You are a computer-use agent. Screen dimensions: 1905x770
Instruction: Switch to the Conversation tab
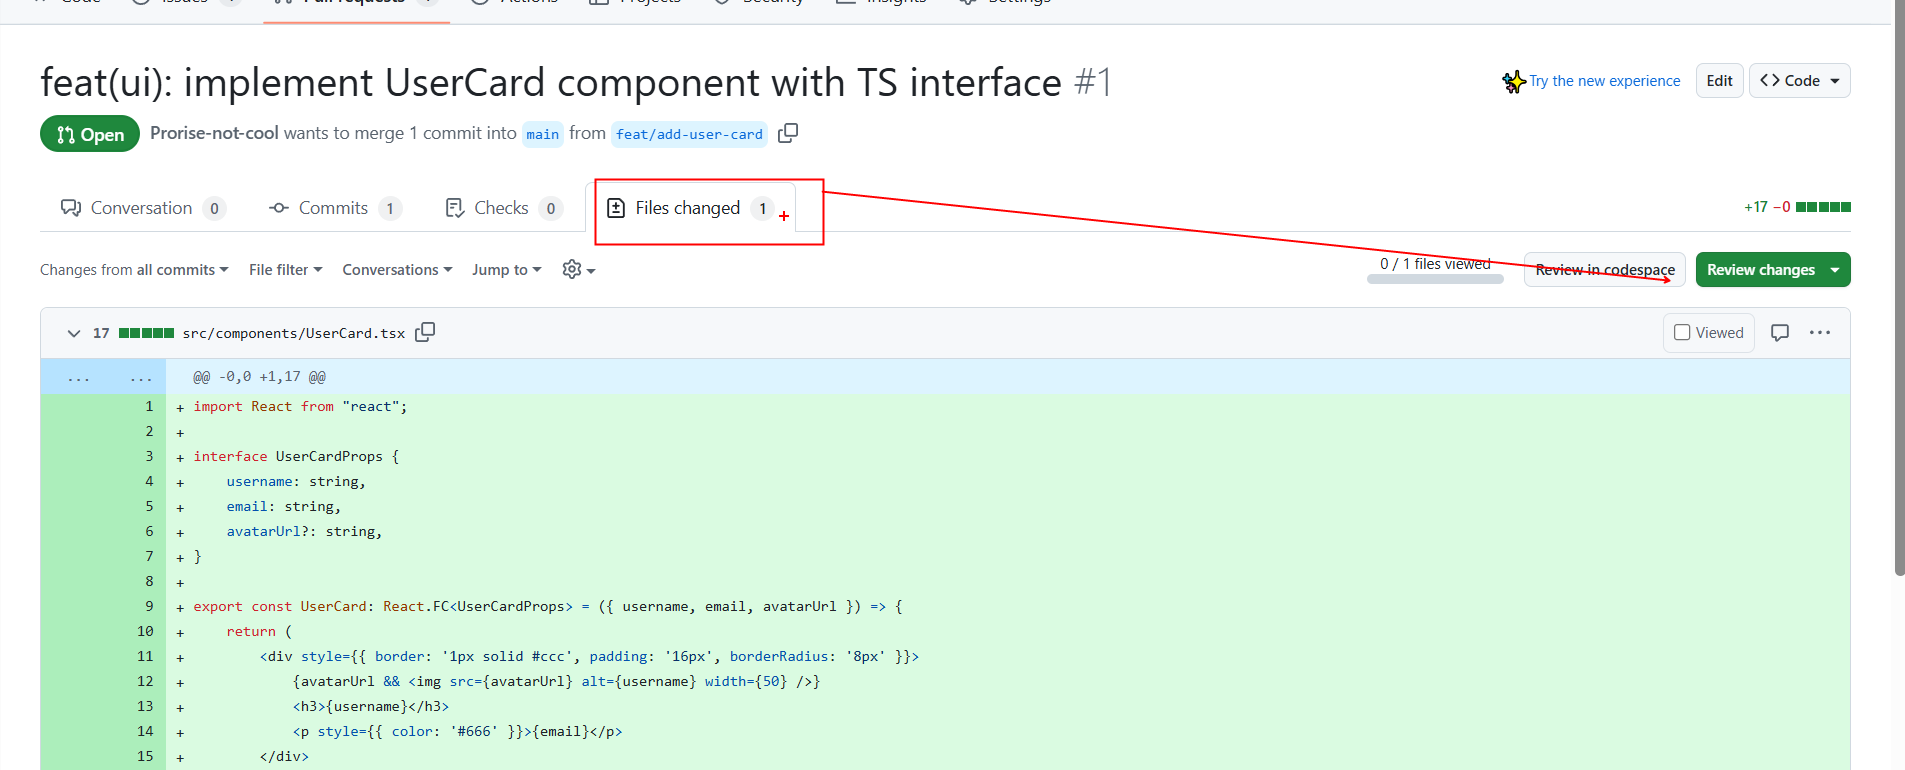[x=141, y=208]
